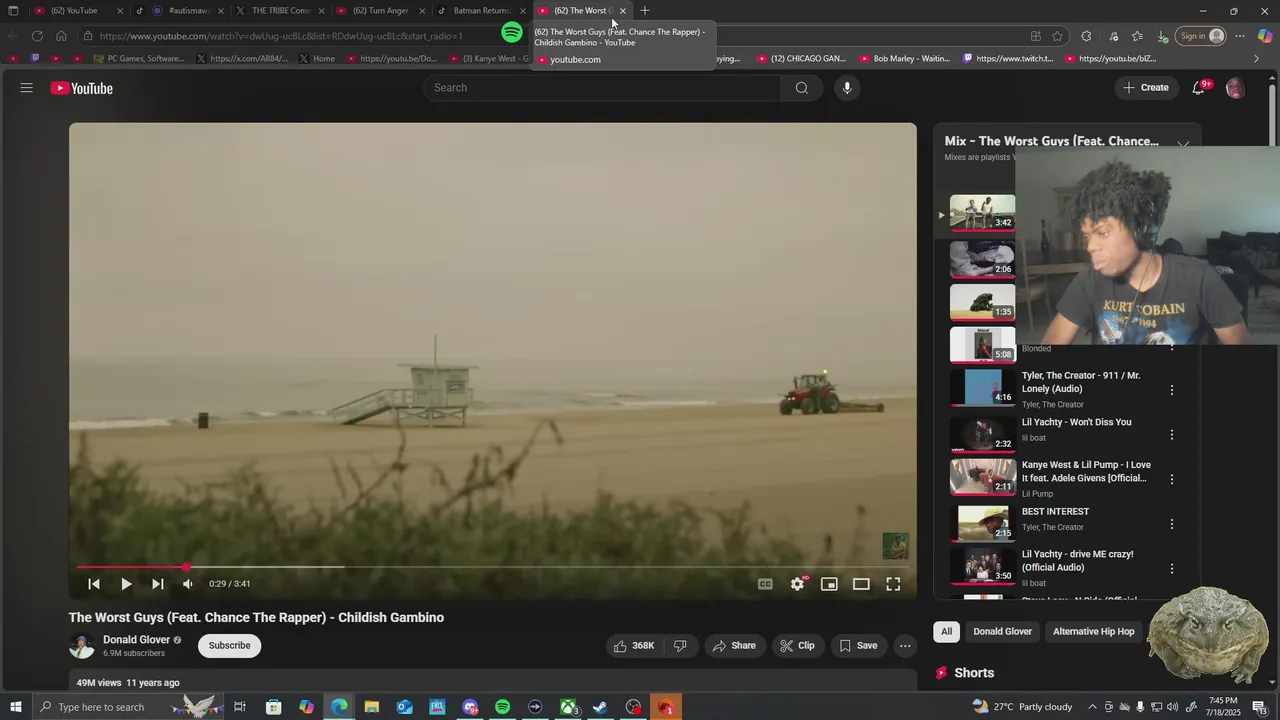Open options for Lil Yachty drive ME crazy
The width and height of the screenshot is (1280, 720).
[x=1172, y=568]
